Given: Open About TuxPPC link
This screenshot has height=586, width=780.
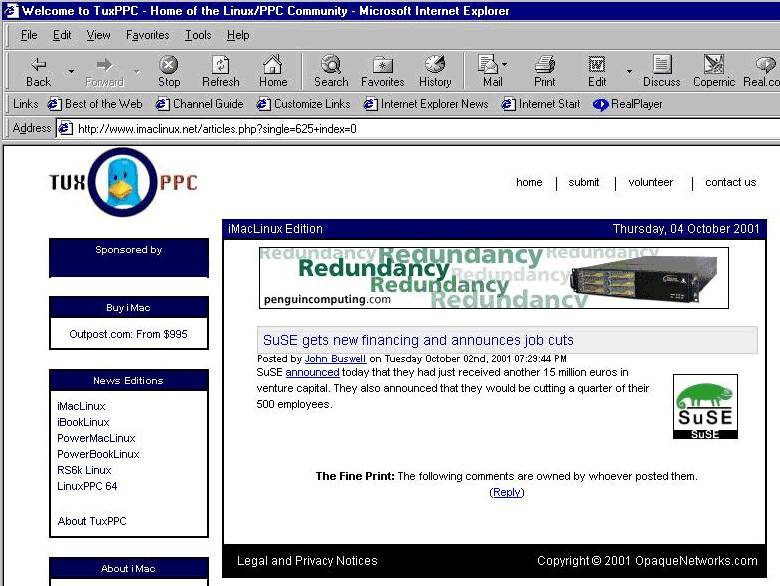Looking at the screenshot, I should tap(92, 521).
